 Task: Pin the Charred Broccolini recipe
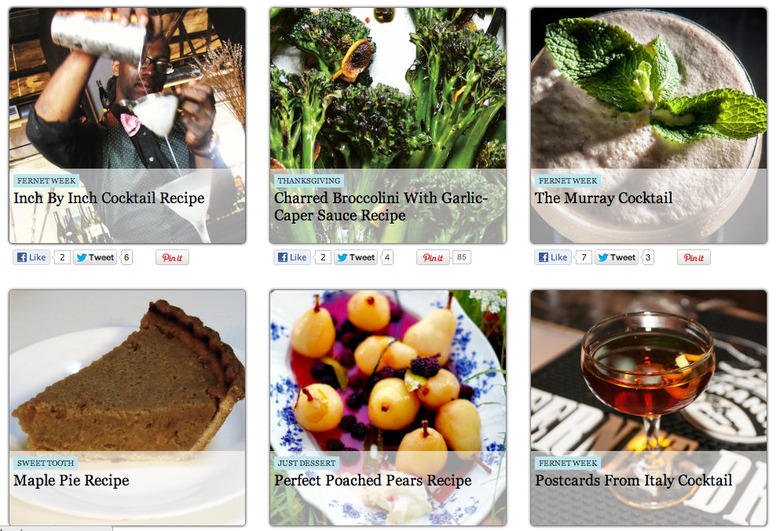[x=433, y=257]
